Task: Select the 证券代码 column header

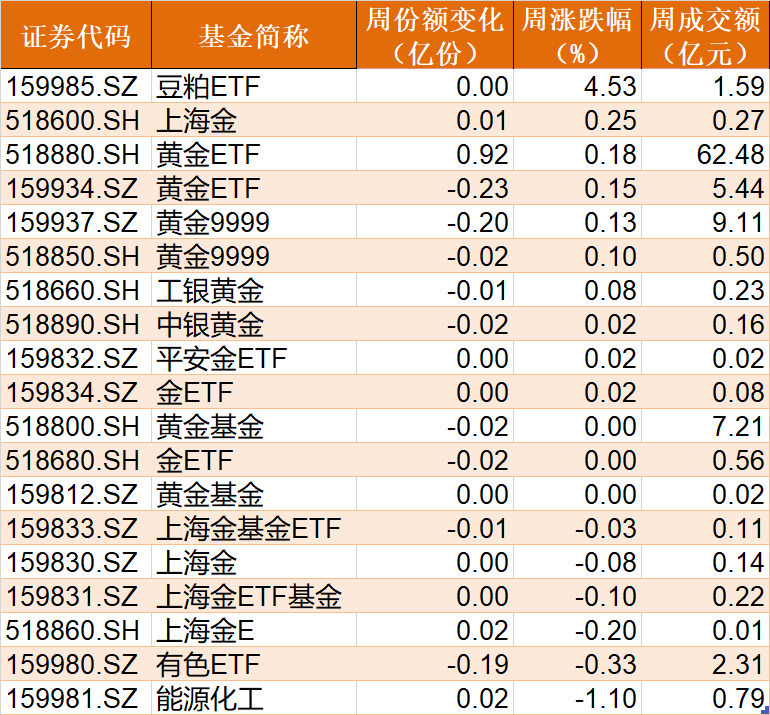Action: coord(76,35)
